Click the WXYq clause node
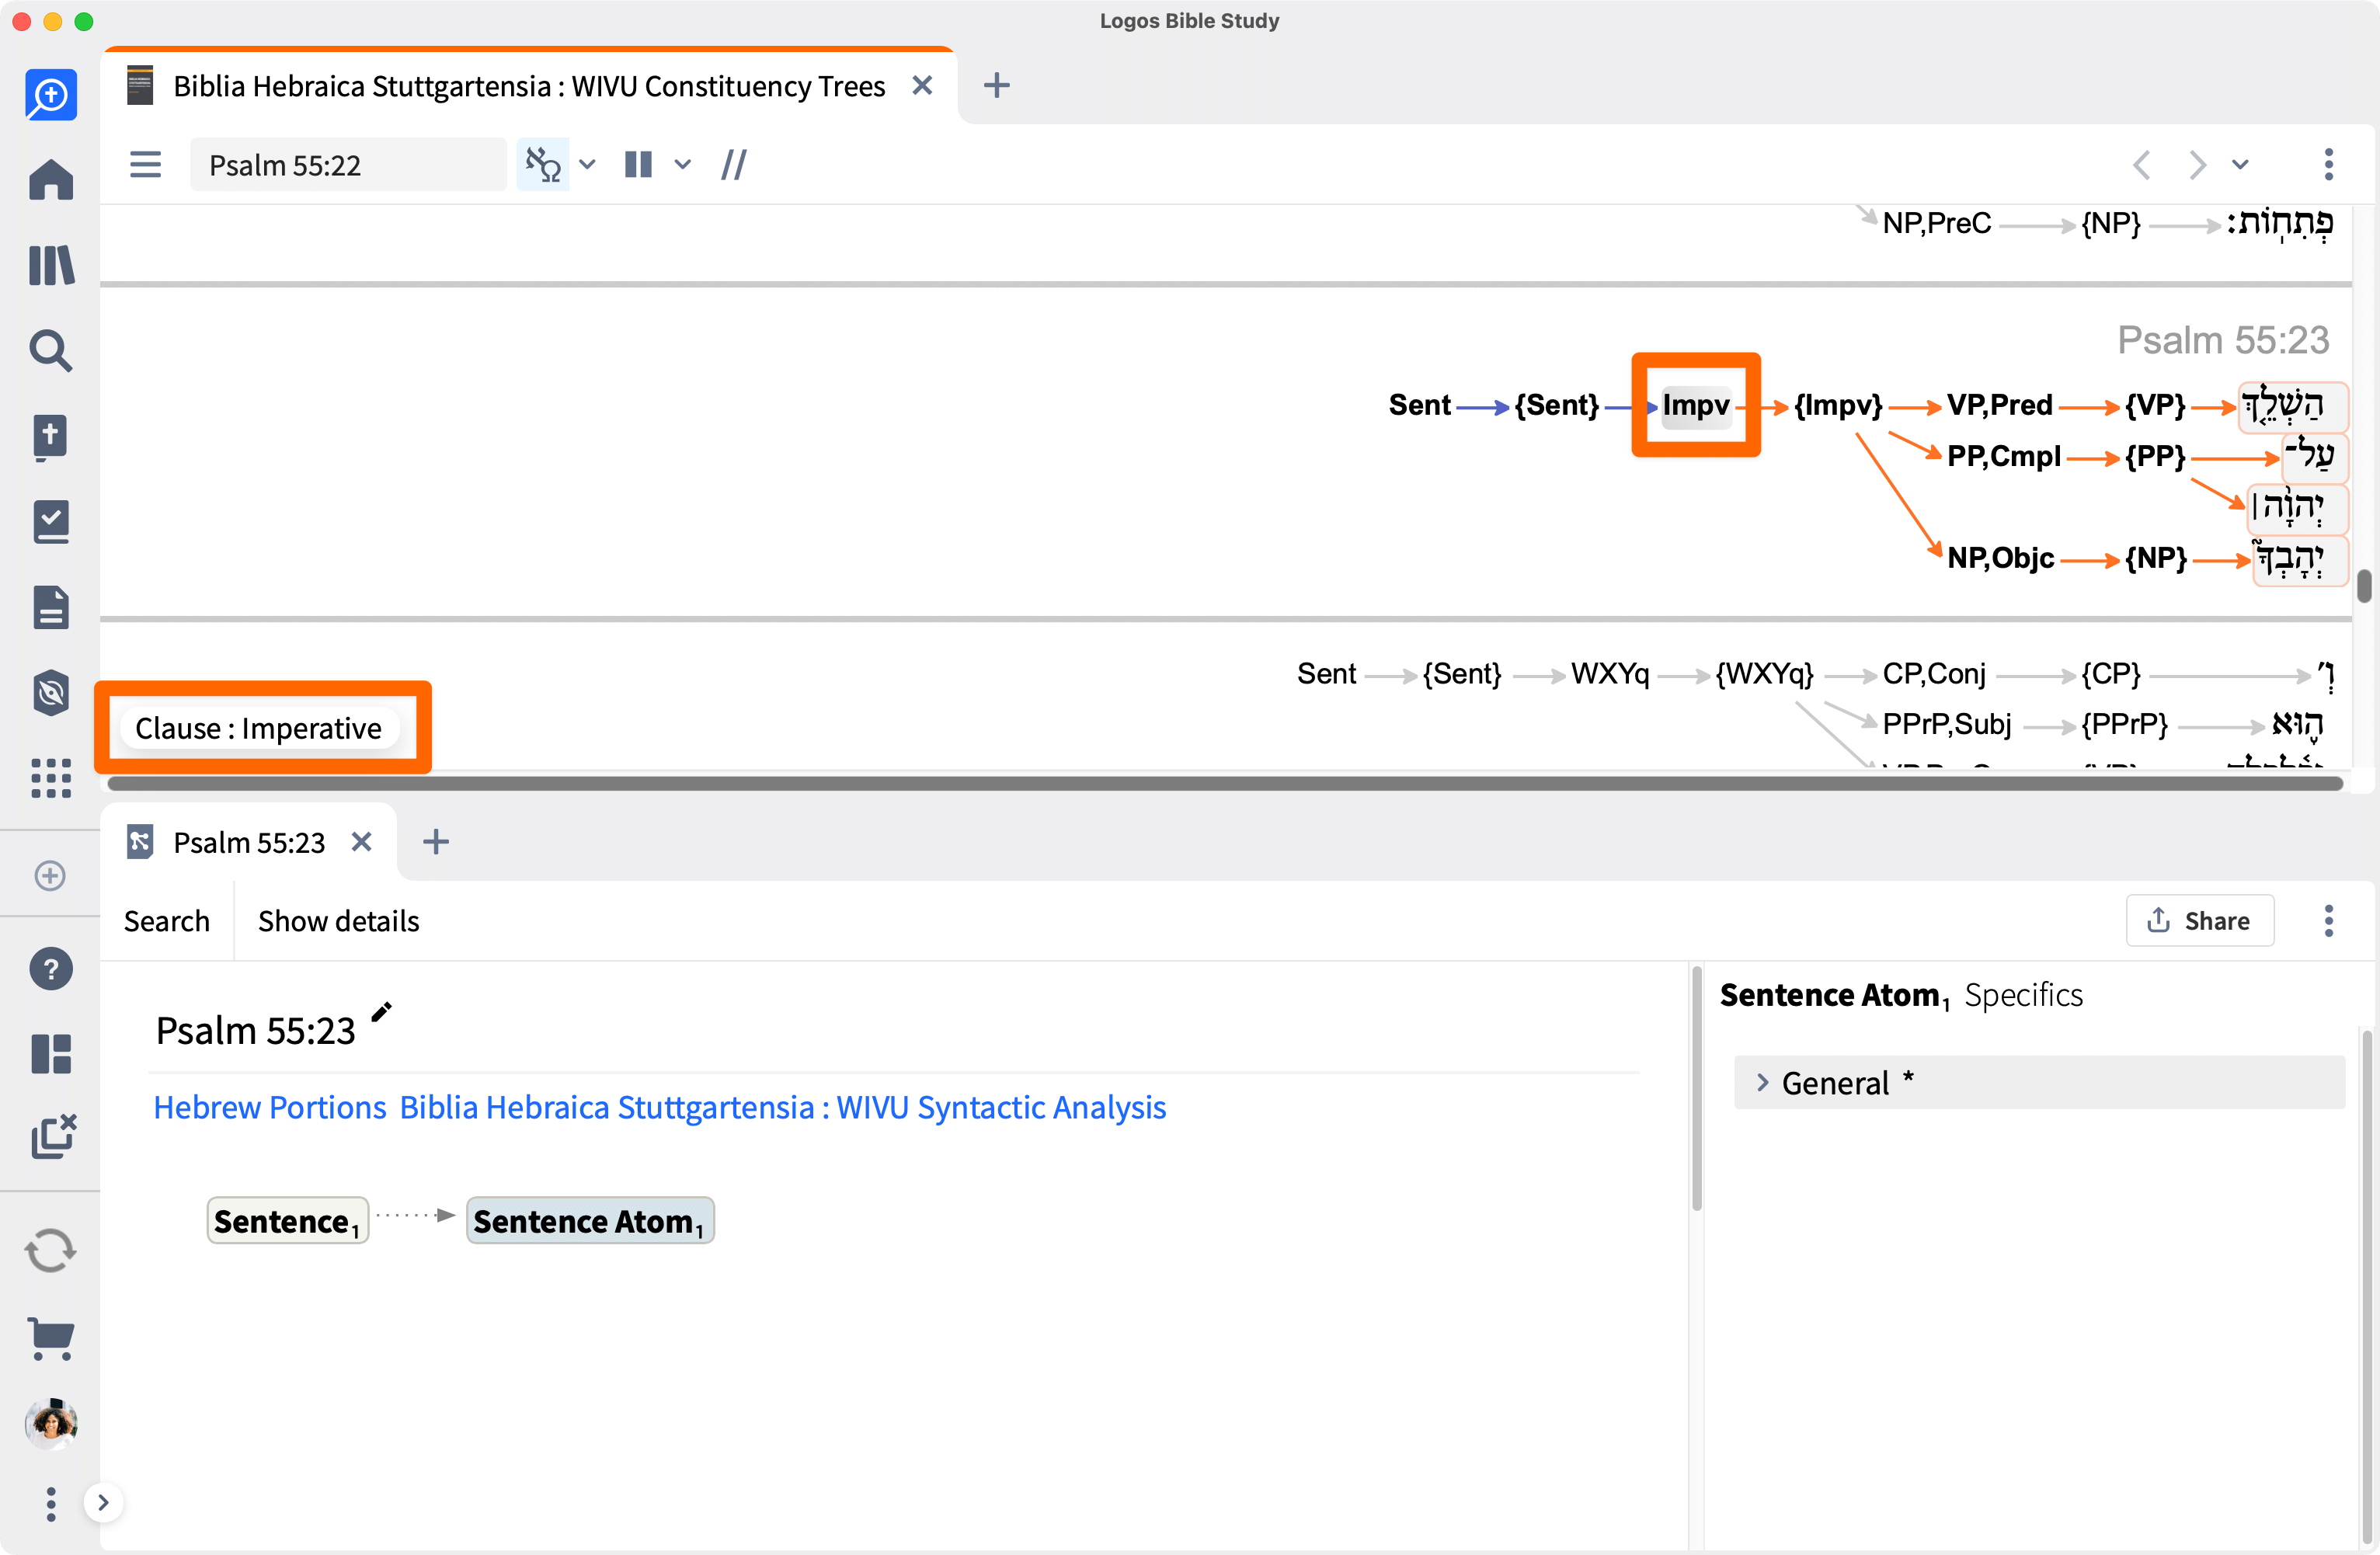Image resolution: width=2380 pixels, height=1555 pixels. coord(1610,674)
